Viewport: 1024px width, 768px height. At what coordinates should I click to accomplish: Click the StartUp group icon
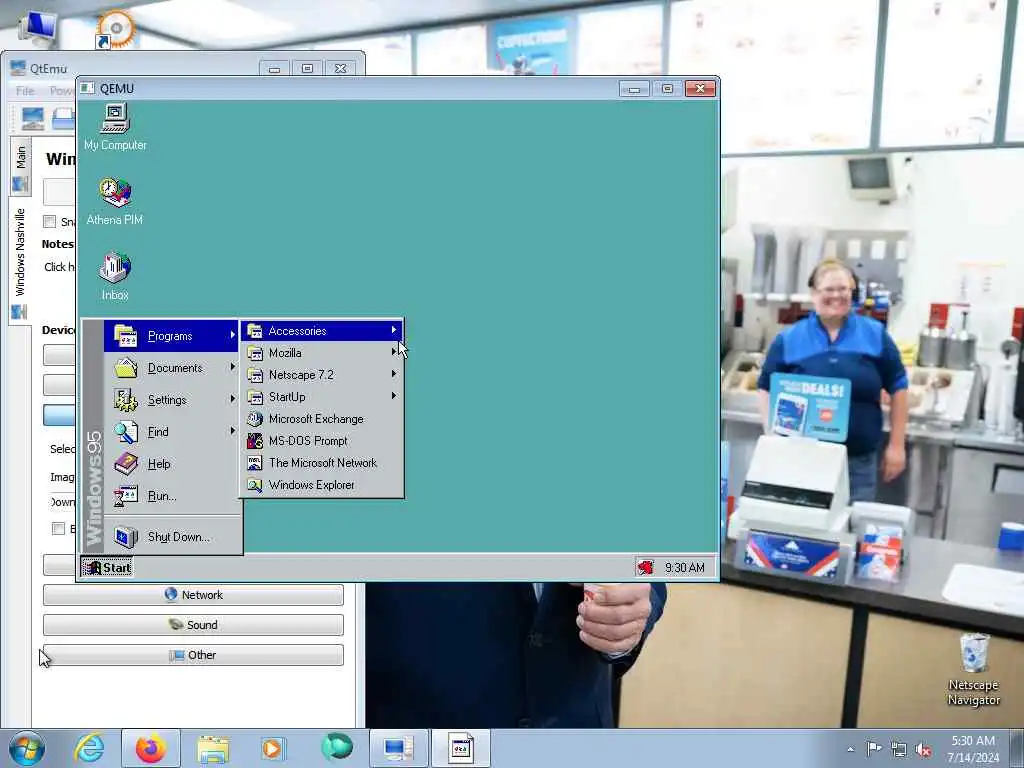click(255, 397)
